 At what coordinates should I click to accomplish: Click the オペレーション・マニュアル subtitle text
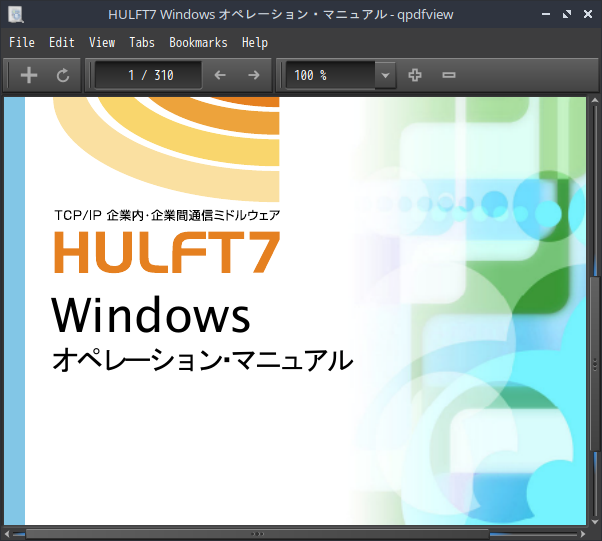click(x=202, y=360)
